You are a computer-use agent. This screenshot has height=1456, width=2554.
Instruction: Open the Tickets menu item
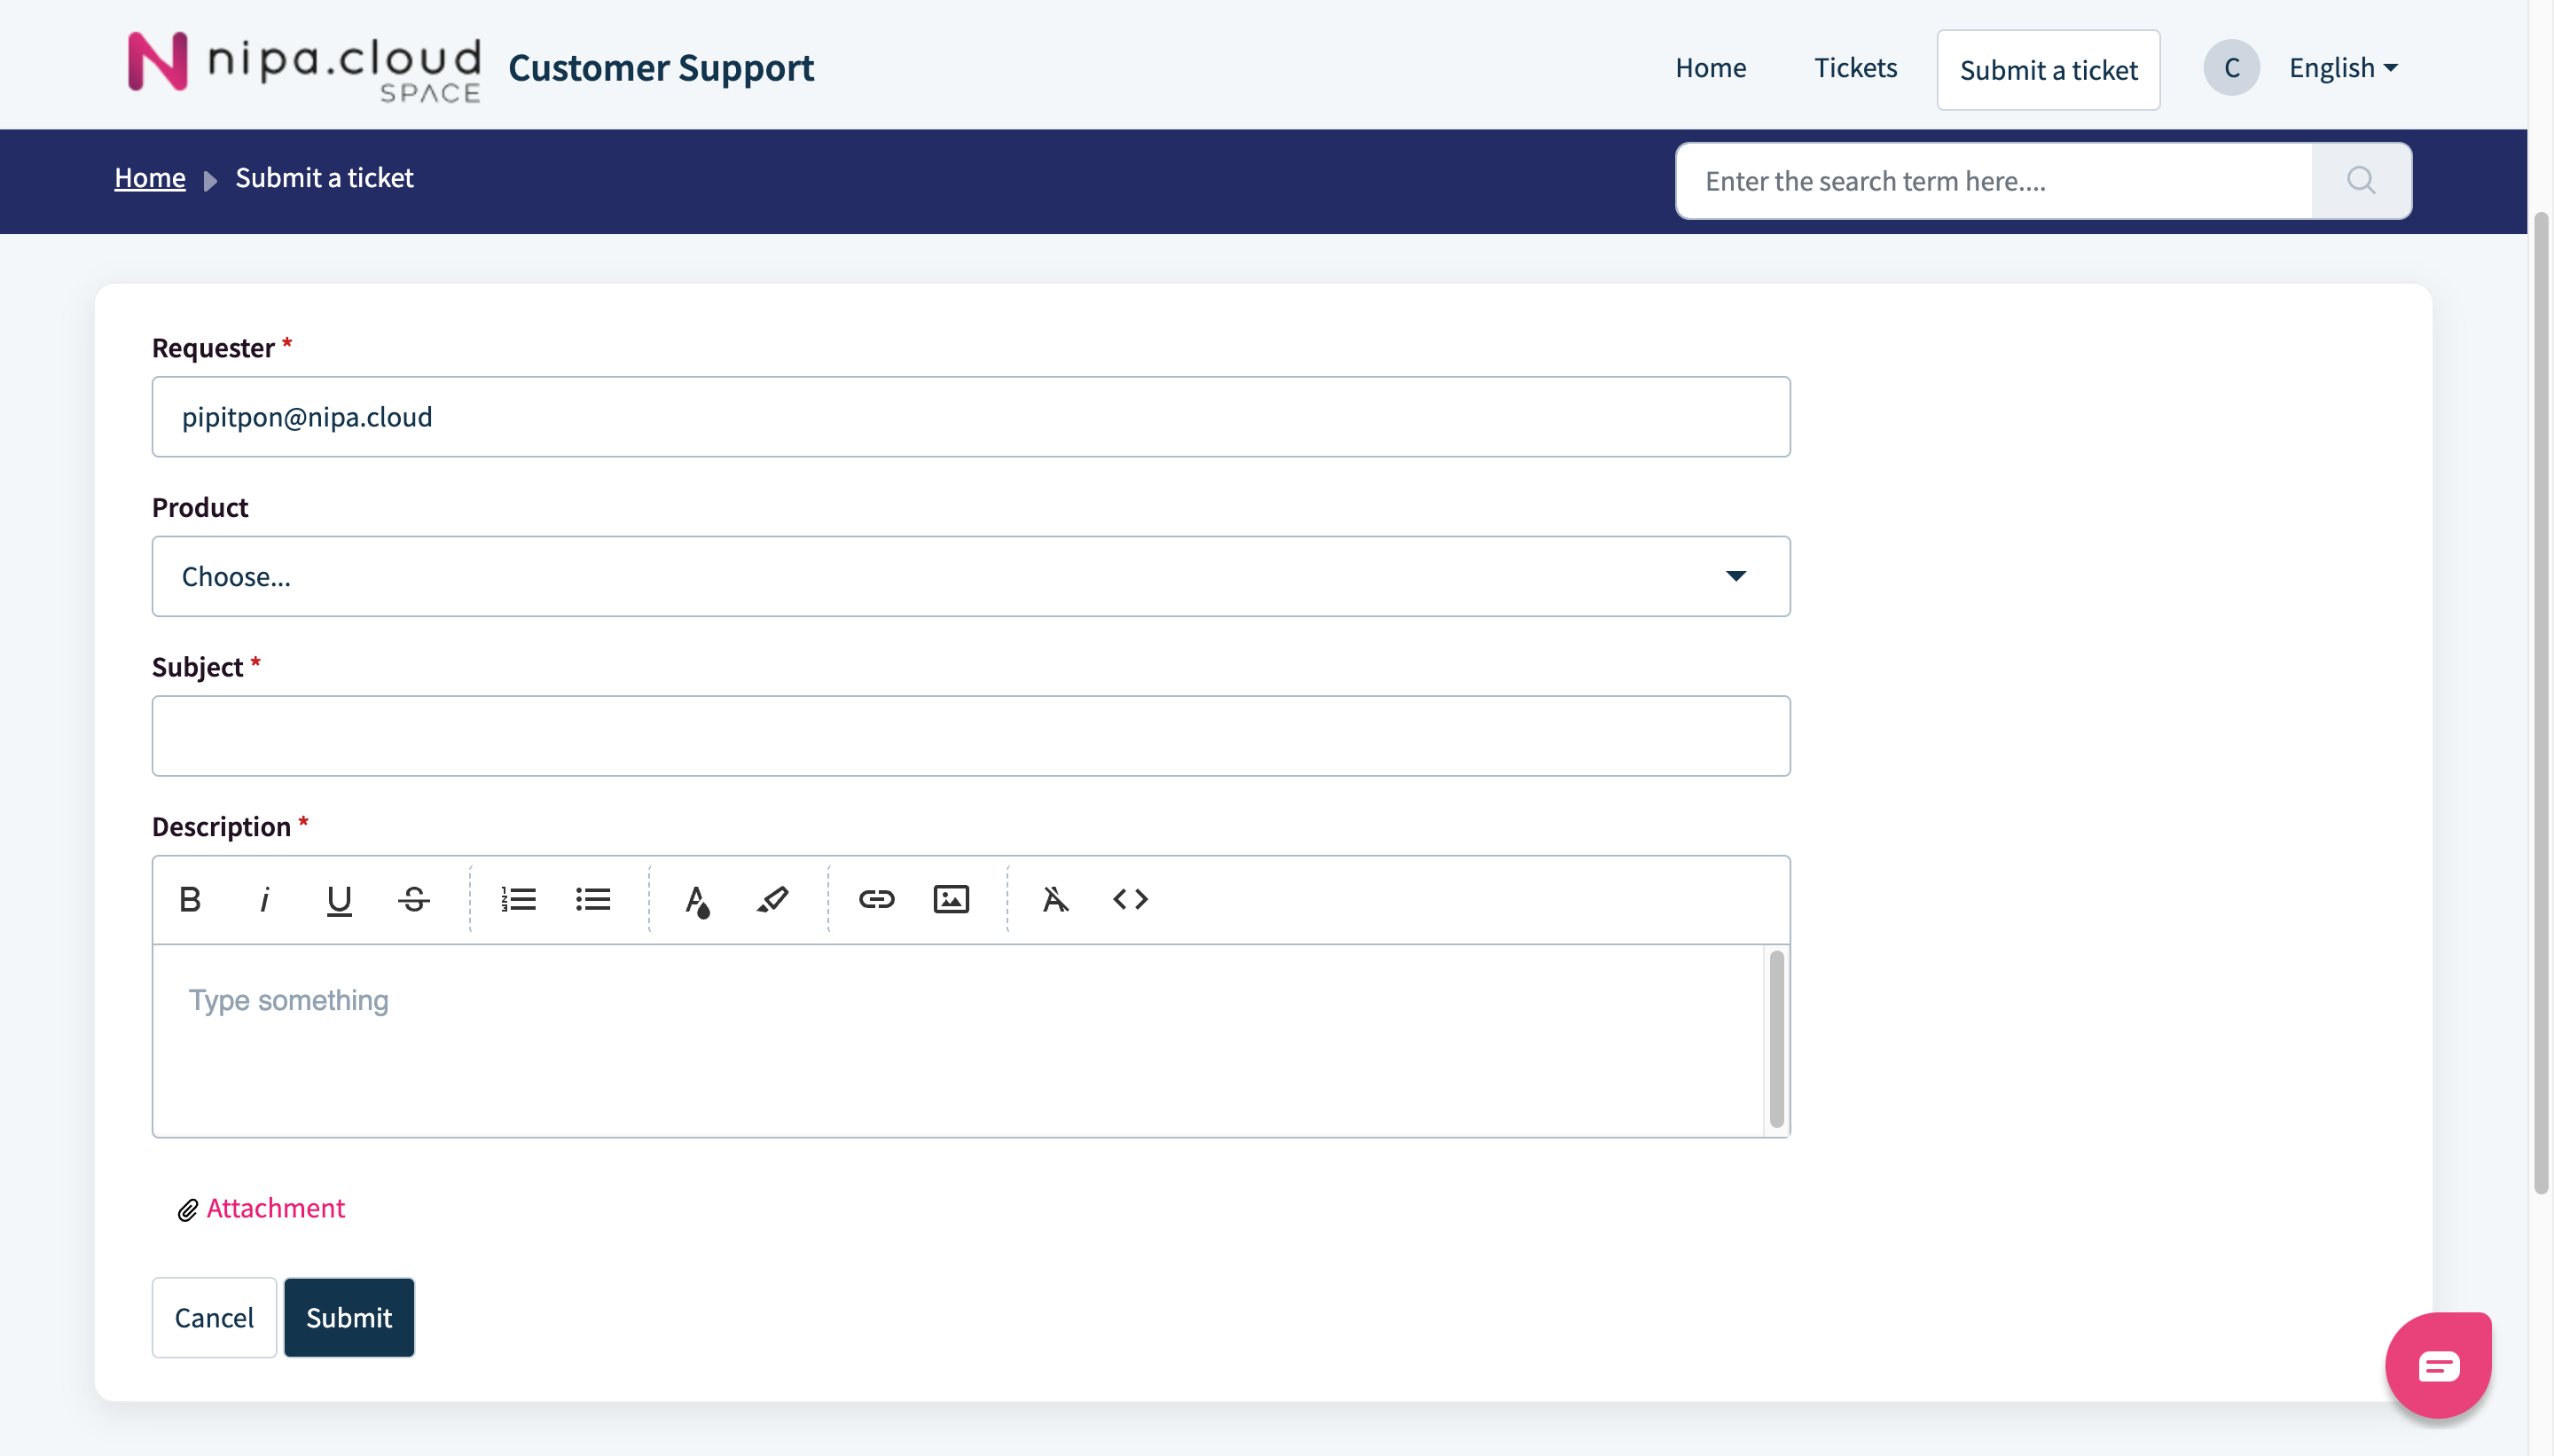coord(1855,68)
